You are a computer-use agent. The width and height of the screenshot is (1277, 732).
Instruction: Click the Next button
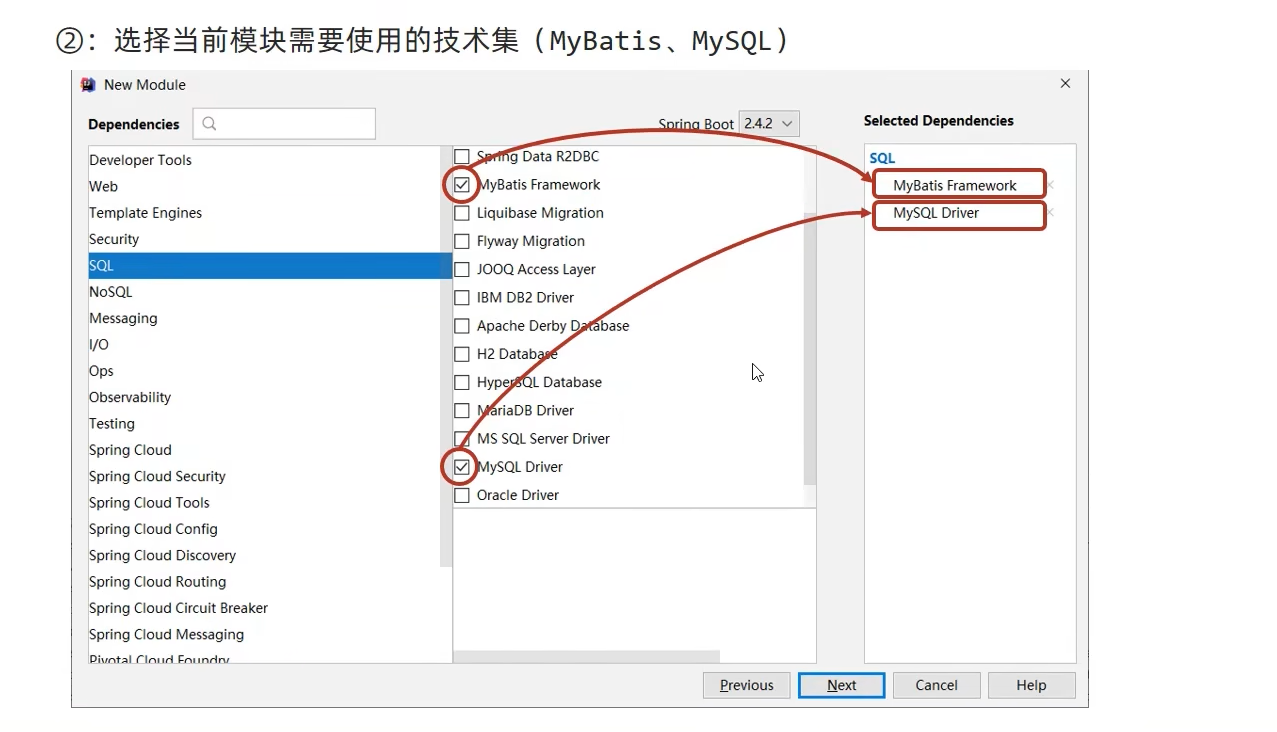841,685
